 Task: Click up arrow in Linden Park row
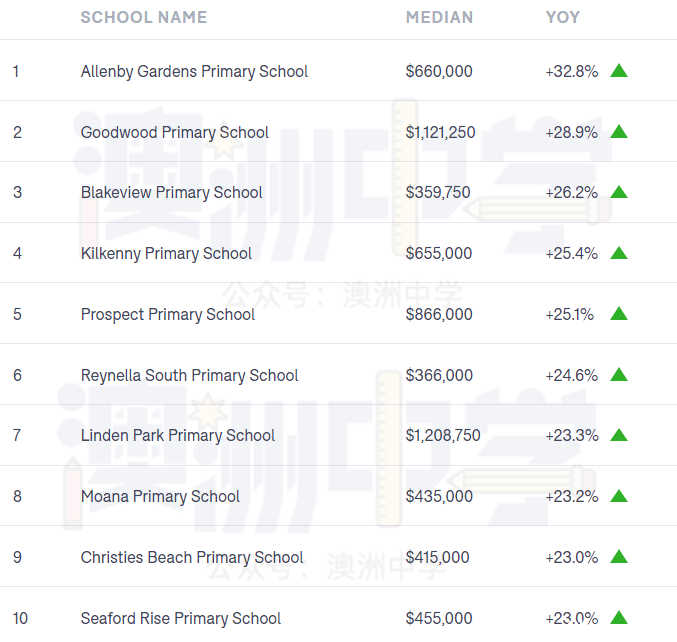pyautogui.click(x=619, y=435)
